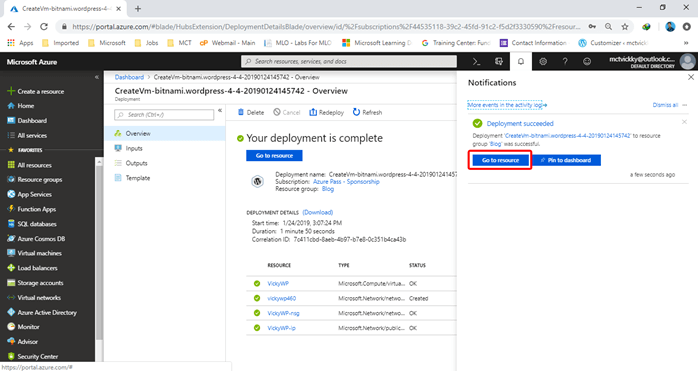
Task: Open the VickyWP resource link
Action: 278,283
